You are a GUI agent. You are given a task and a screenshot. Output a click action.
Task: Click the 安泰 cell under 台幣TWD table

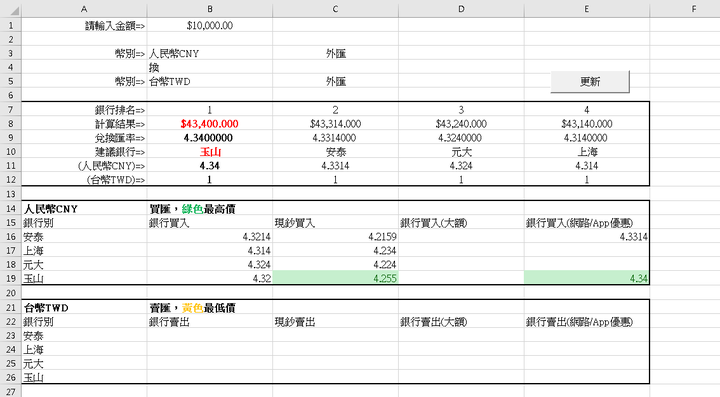pos(84,336)
